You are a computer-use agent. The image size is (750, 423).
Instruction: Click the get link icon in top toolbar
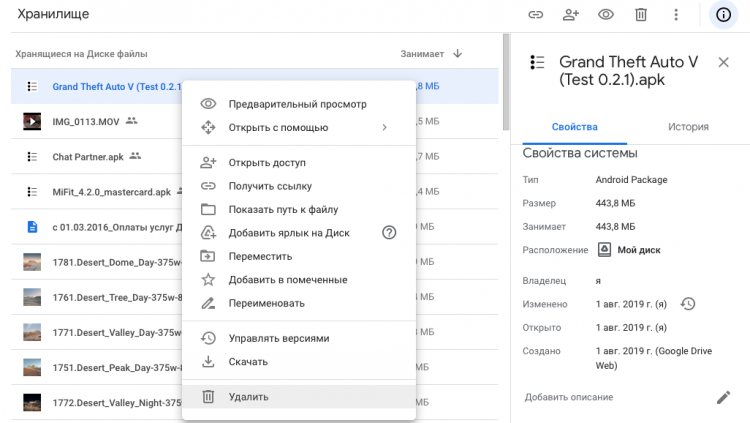(x=535, y=15)
